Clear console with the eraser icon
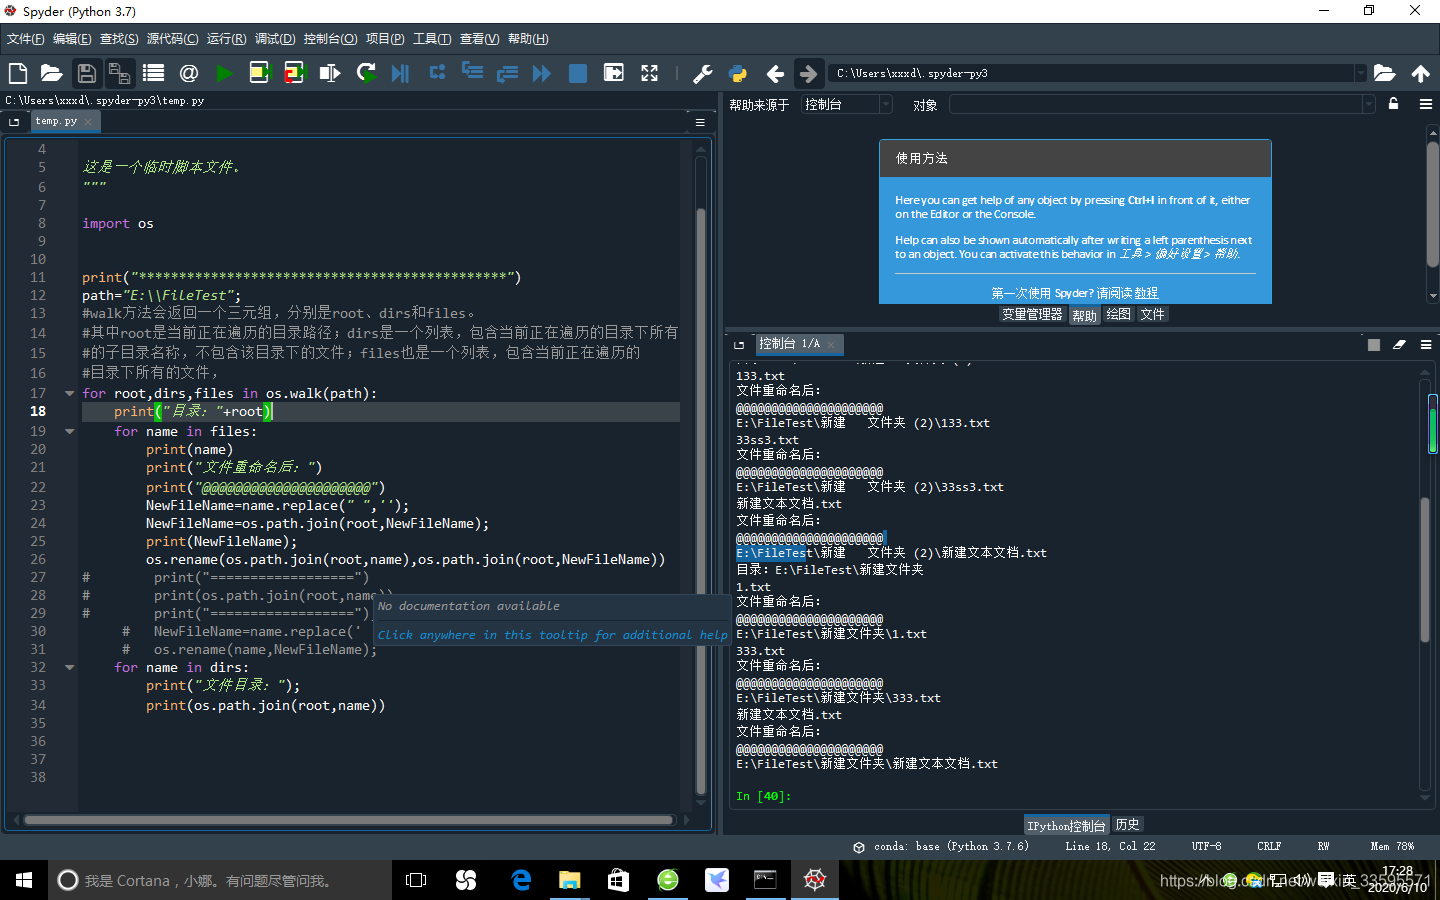Viewport: 1440px width, 900px height. (1399, 344)
